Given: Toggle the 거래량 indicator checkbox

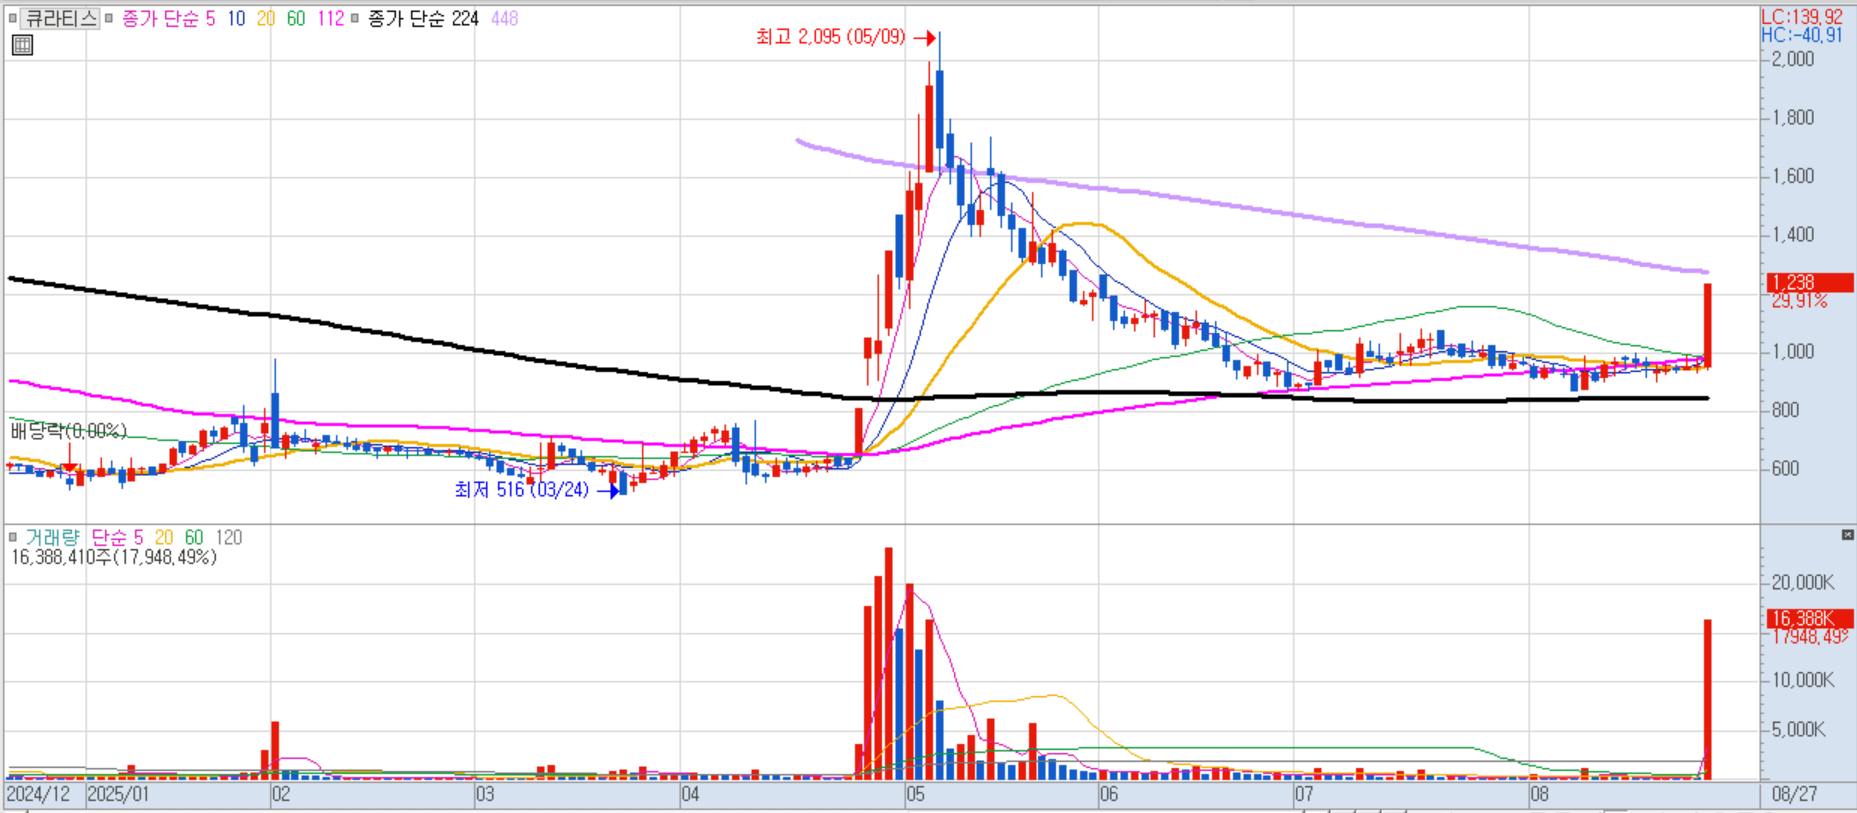Looking at the screenshot, I should tap(12, 537).
